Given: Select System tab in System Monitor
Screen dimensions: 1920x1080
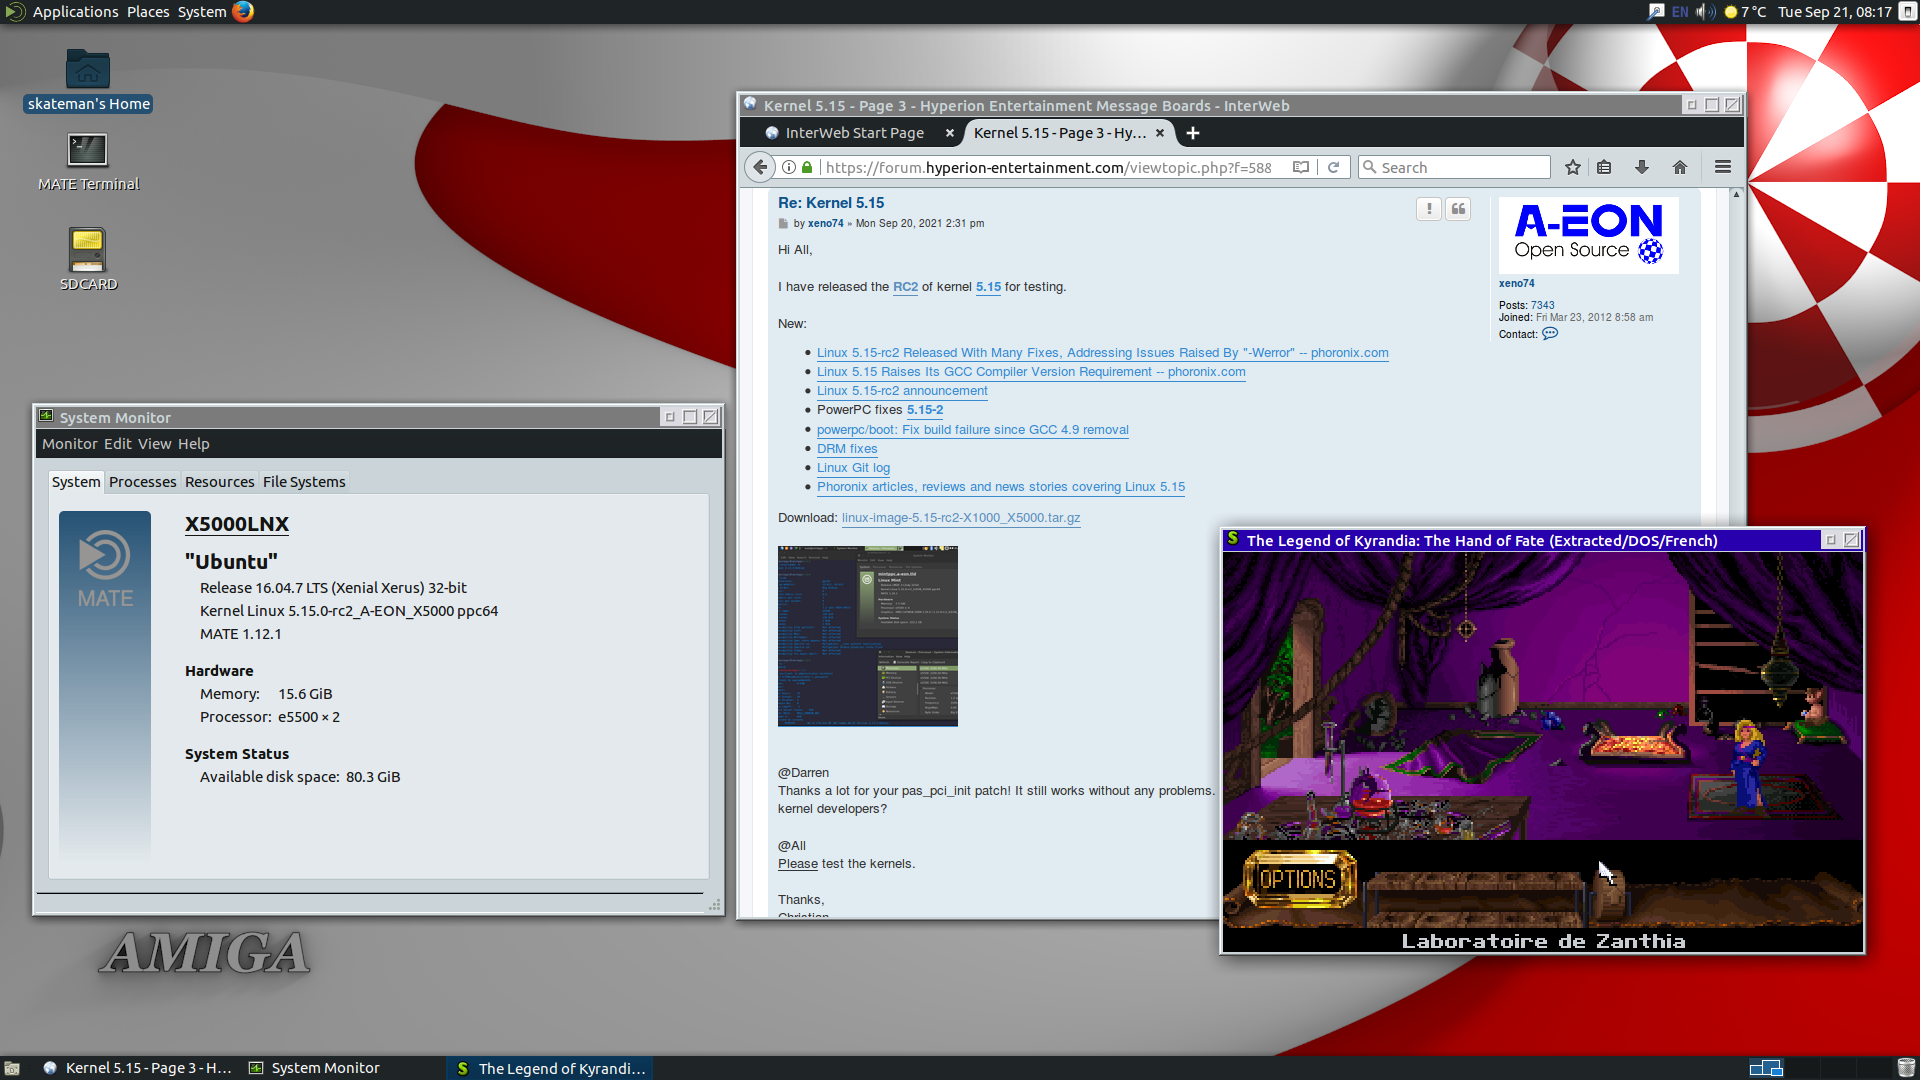Looking at the screenshot, I should [76, 482].
